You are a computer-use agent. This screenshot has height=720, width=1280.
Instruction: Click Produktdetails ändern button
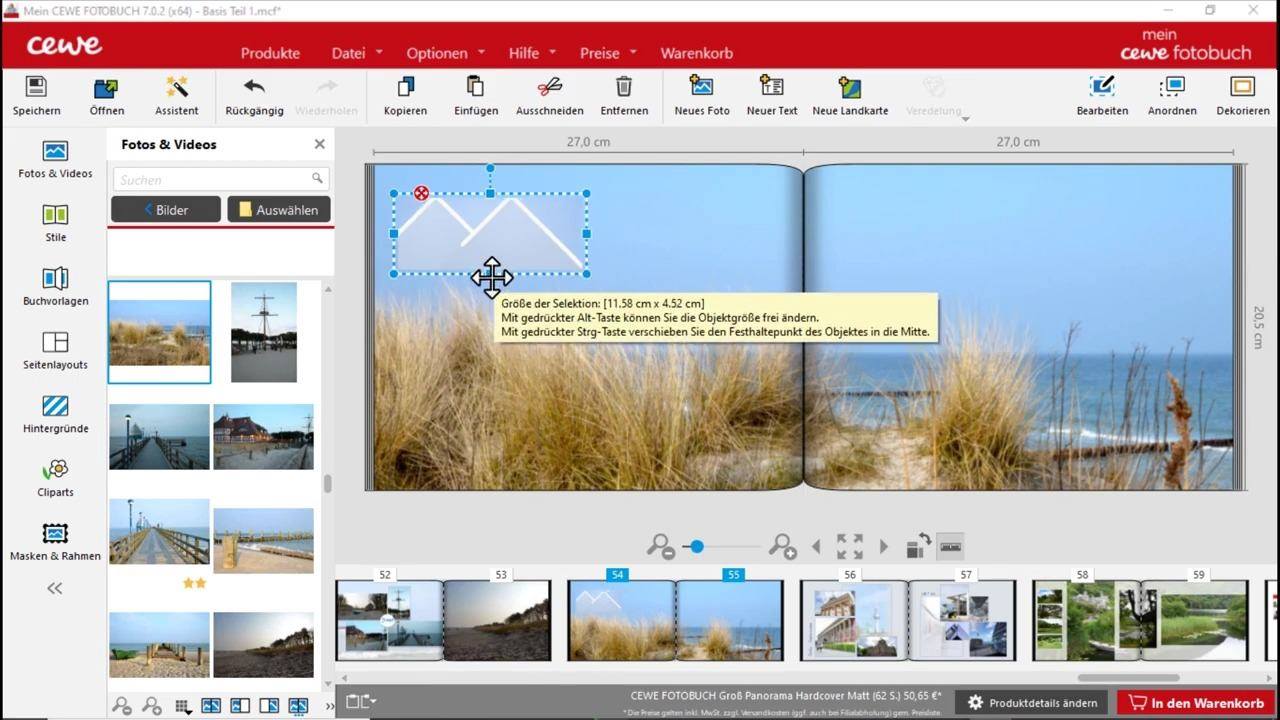[1032, 703]
